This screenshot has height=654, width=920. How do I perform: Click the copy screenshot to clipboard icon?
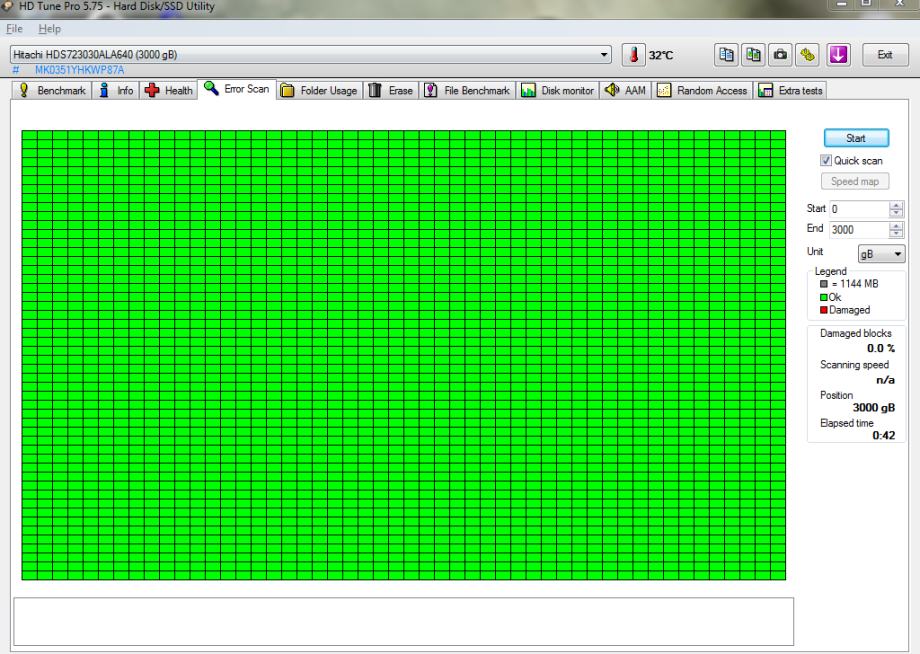(x=753, y=55)
